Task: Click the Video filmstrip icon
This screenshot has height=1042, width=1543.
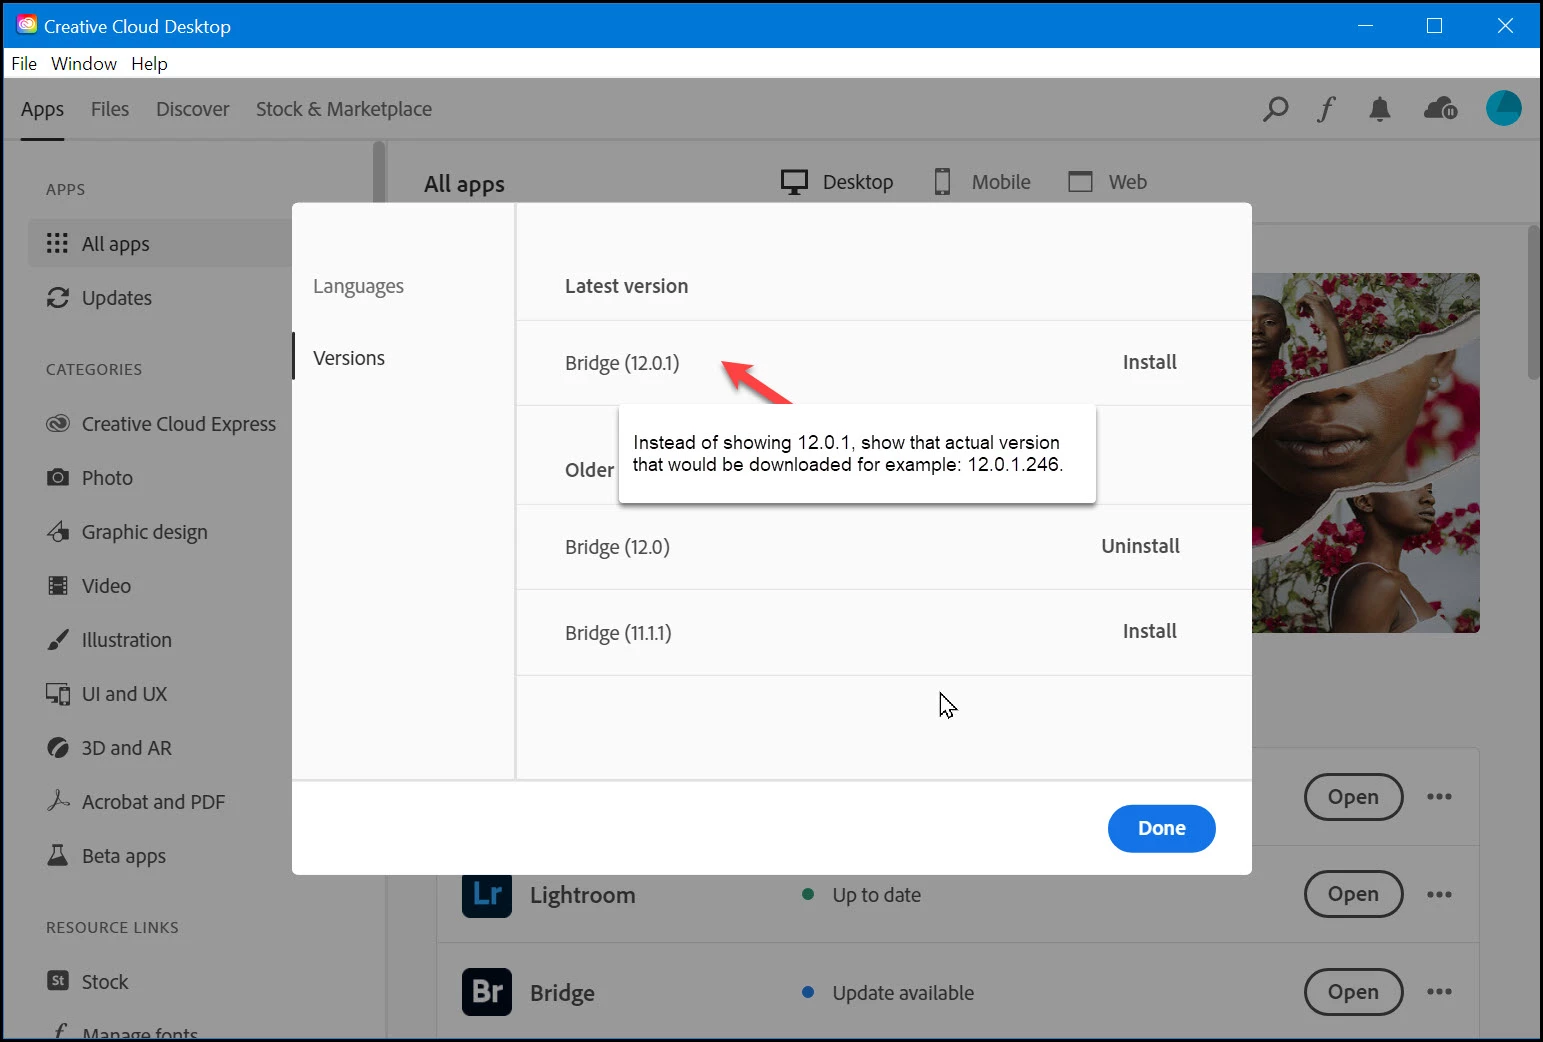Action: pos(58,586)
